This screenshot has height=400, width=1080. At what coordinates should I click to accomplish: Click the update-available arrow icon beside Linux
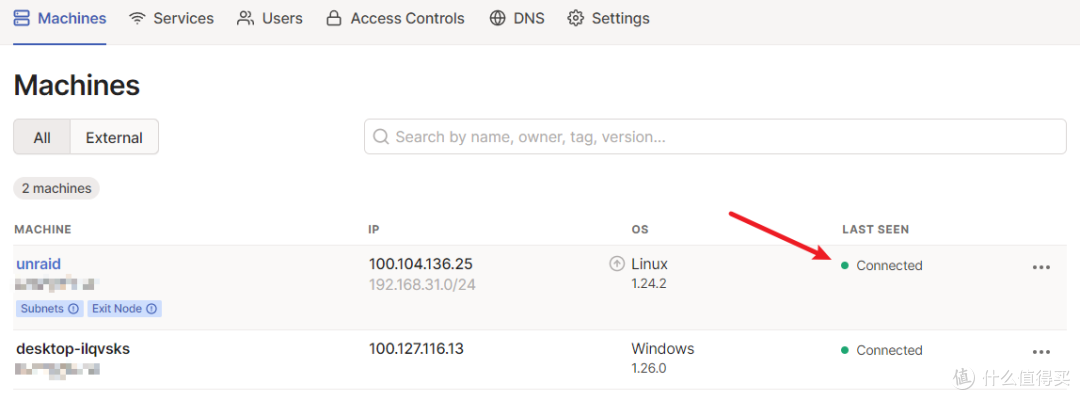pyautogui.click(x=617, y=264)
